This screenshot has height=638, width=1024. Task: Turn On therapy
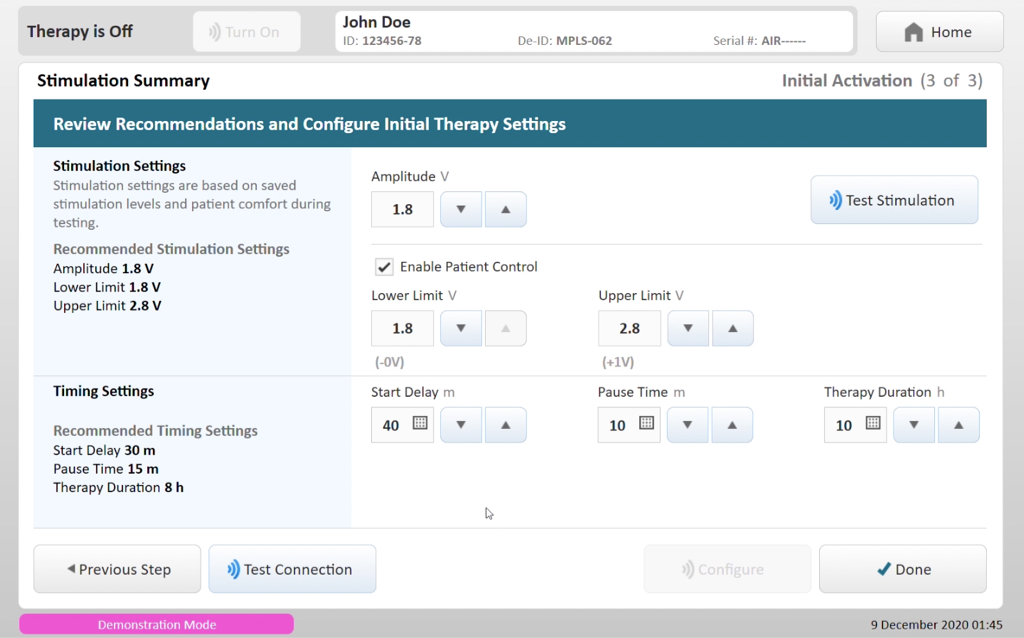click(x=247, y=31)
